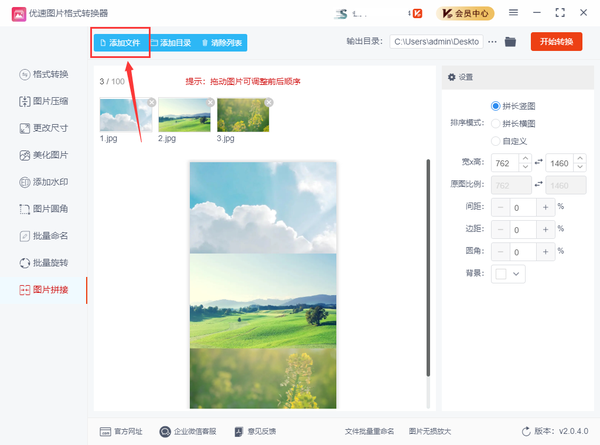The image size is (600, 445).
Task: Click the 添加文件 add file button
Action: point(120,43)
